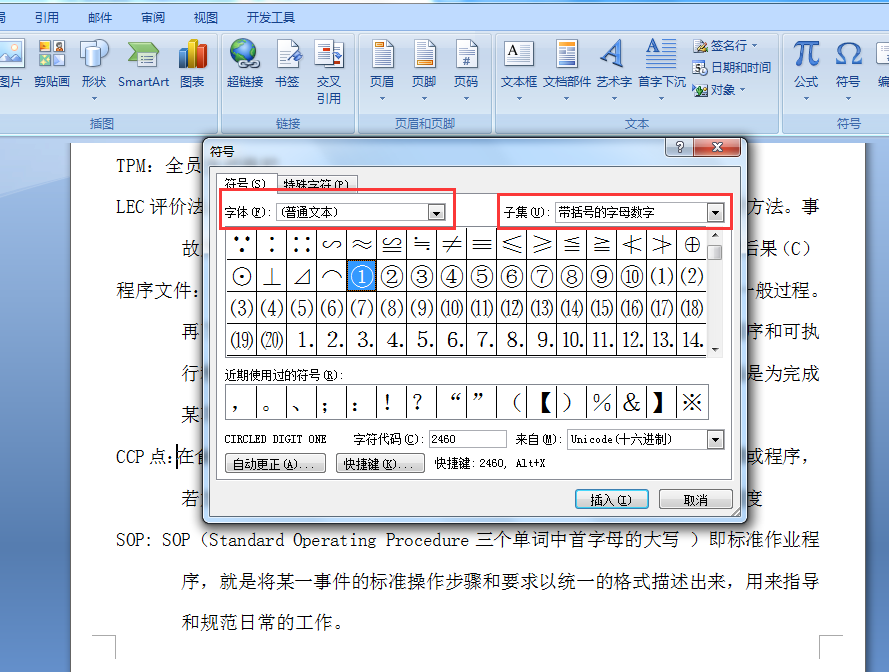This screenshot has width=889, height=672.
Task: Open the 页眉 header menu
Action: click(x=382, y=70)
